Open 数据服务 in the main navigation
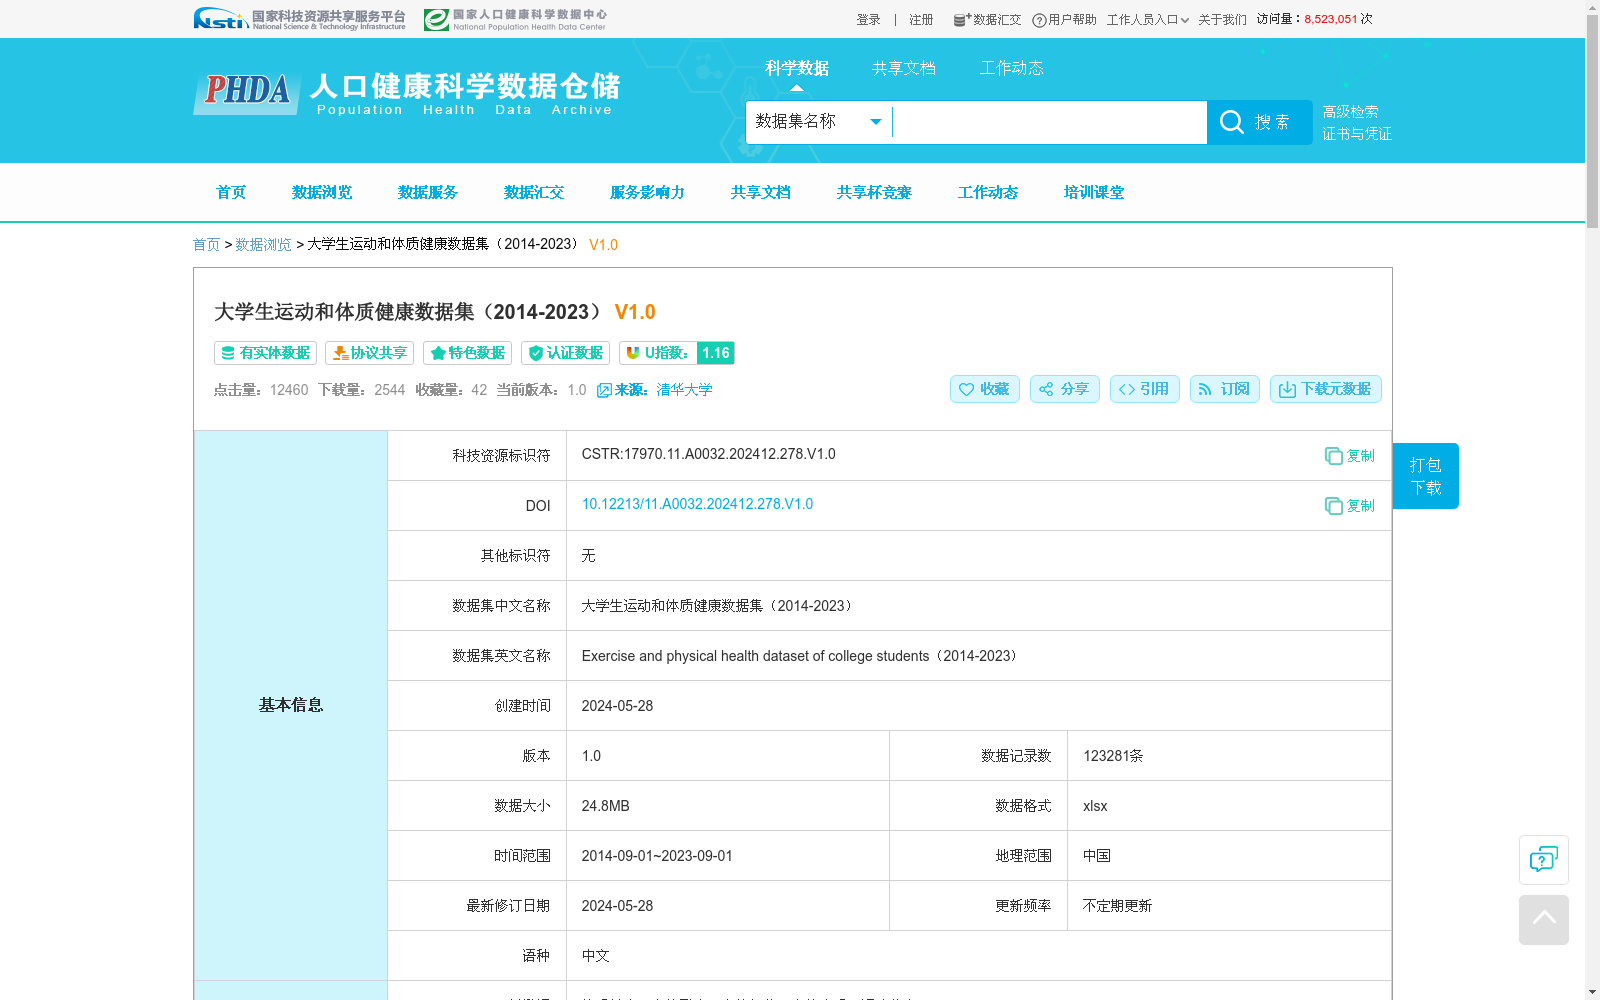Image resolution: width=1600 pixels, height=1000 pixels. [x=428, y=192]
